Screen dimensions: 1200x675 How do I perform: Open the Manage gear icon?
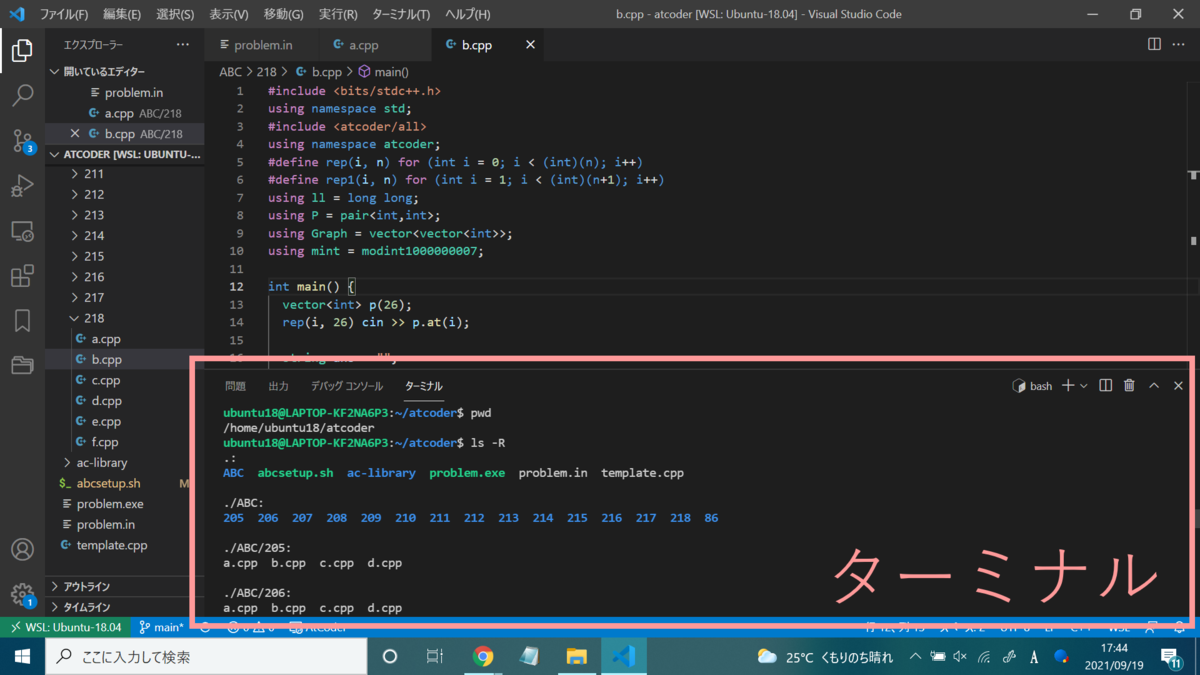click(22, 594)
